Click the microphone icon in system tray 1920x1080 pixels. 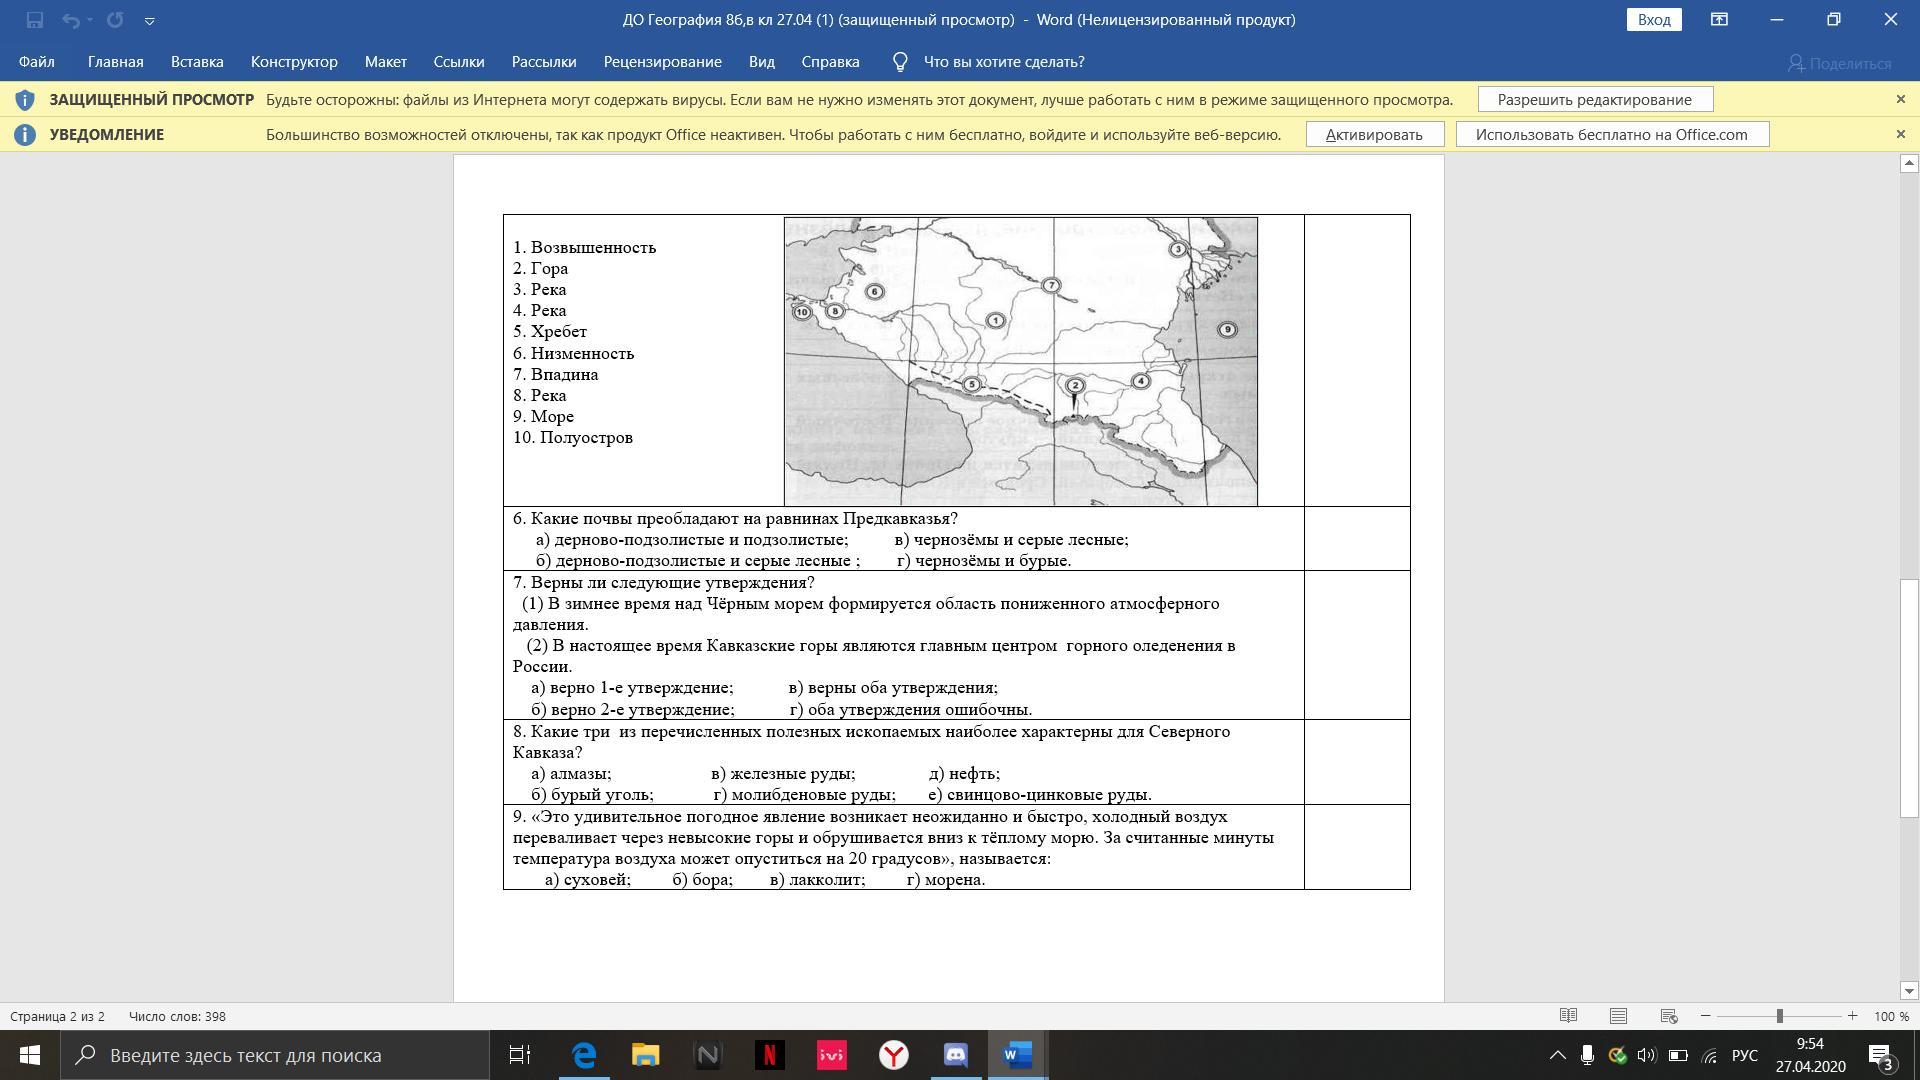coord(1586,1055)
